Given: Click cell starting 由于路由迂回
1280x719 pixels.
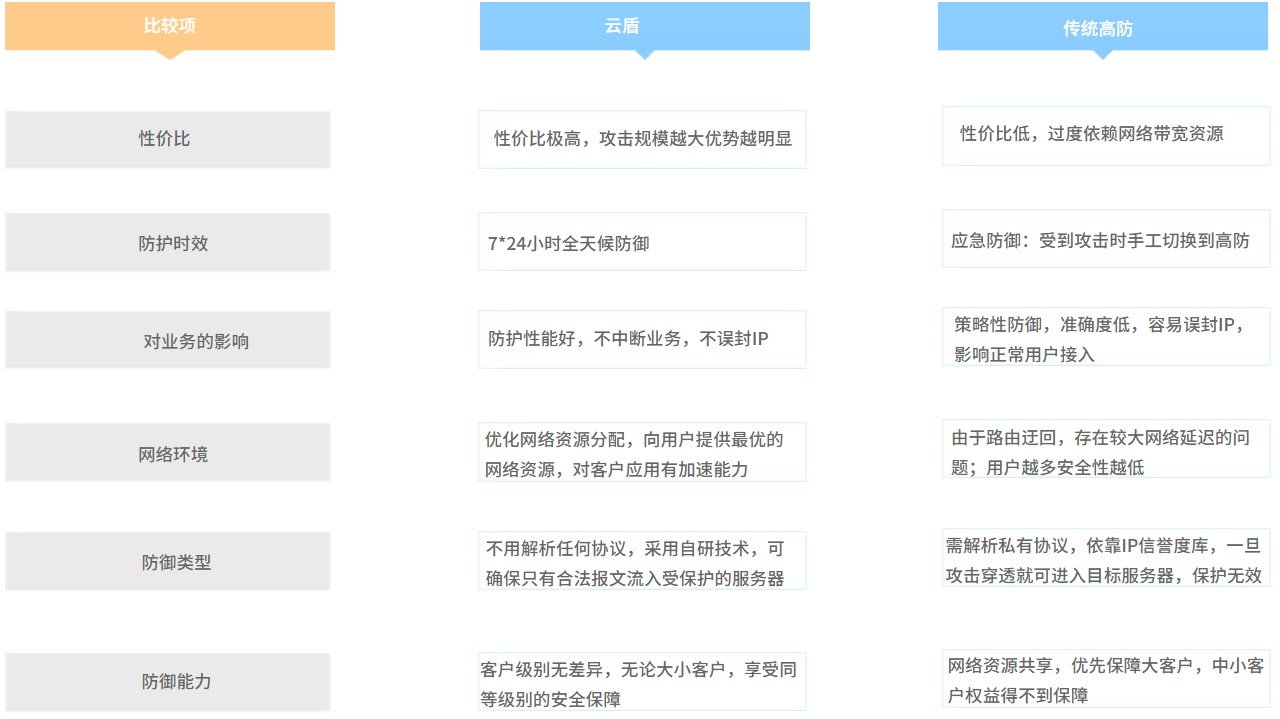Looking at the screenshot, I should click(x=1106, y=449).
